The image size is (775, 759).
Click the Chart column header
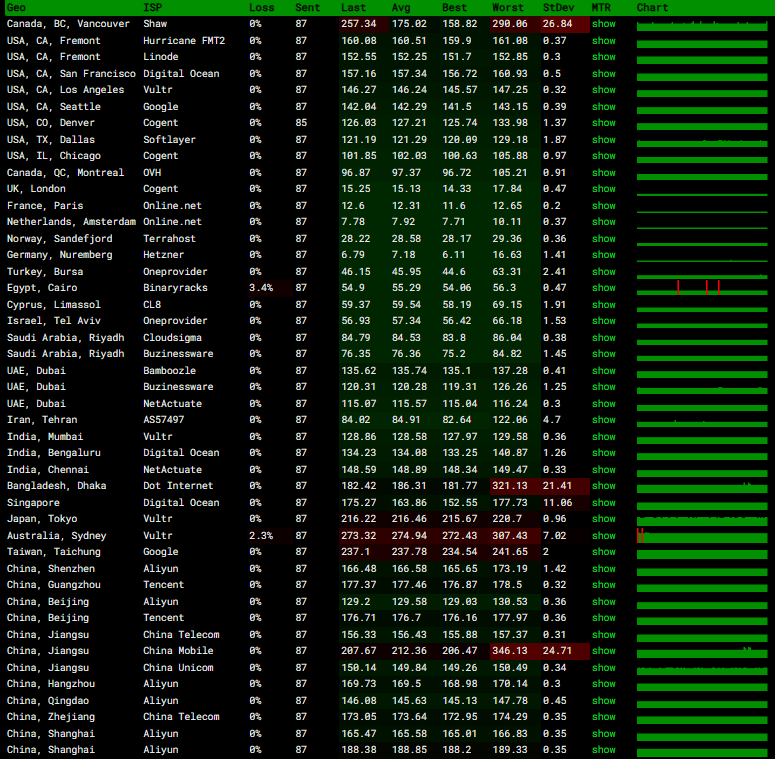(652, 7)
